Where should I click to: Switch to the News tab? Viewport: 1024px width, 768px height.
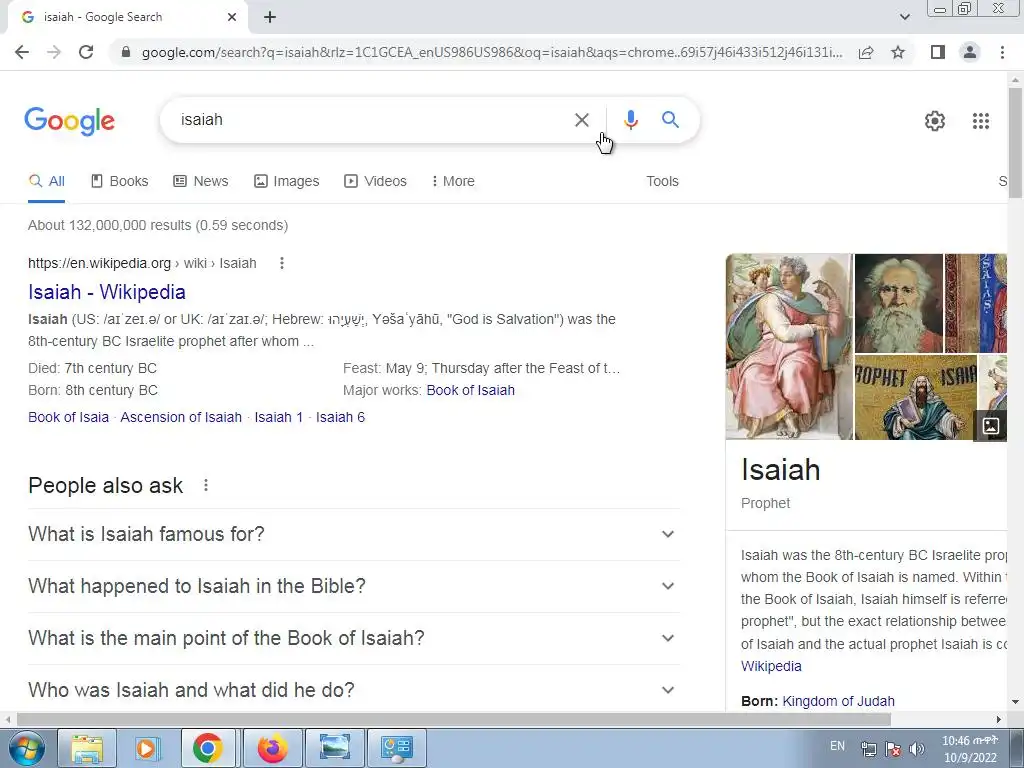pyautogui.click(x=200, y=182)
